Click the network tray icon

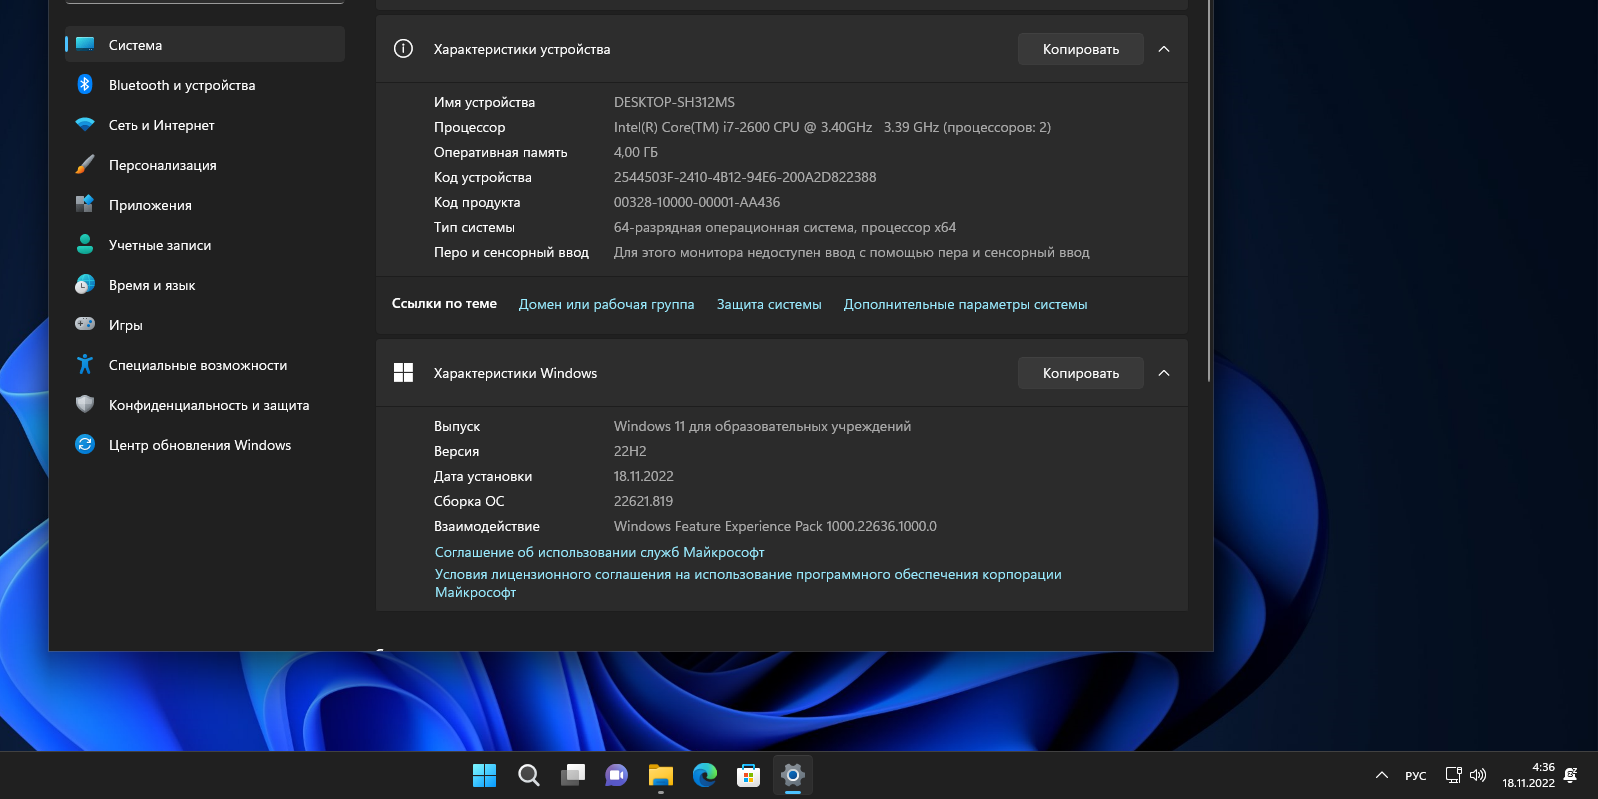coord(1454,775)
